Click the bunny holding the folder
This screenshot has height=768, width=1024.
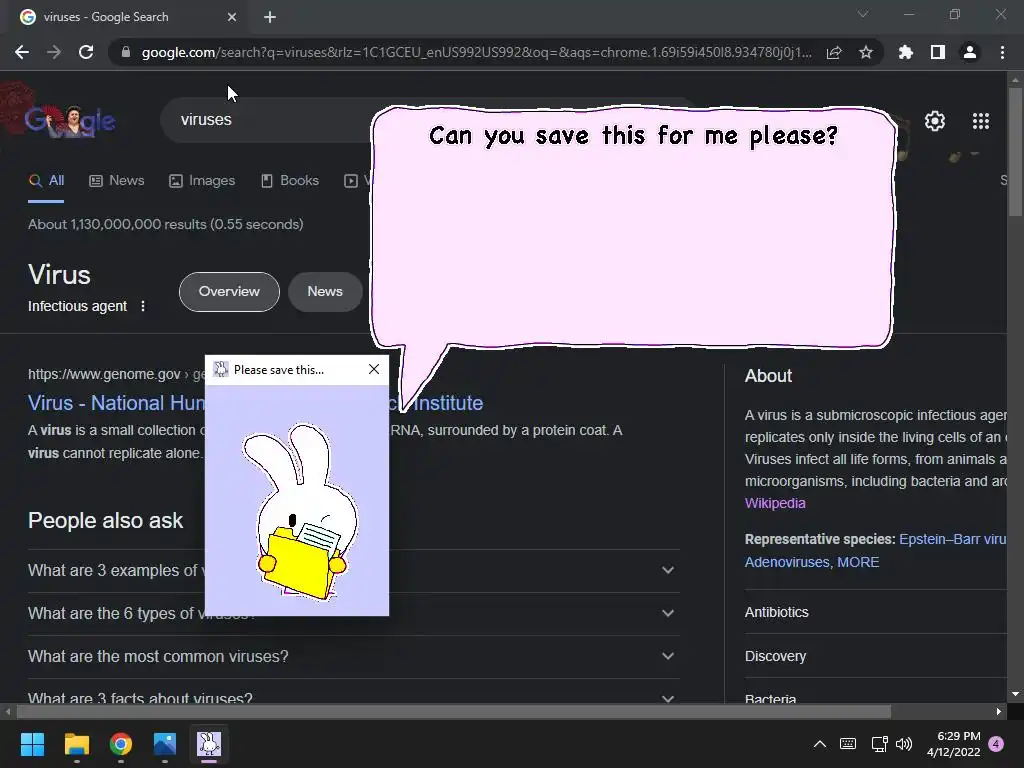click(x=301, y=511)
